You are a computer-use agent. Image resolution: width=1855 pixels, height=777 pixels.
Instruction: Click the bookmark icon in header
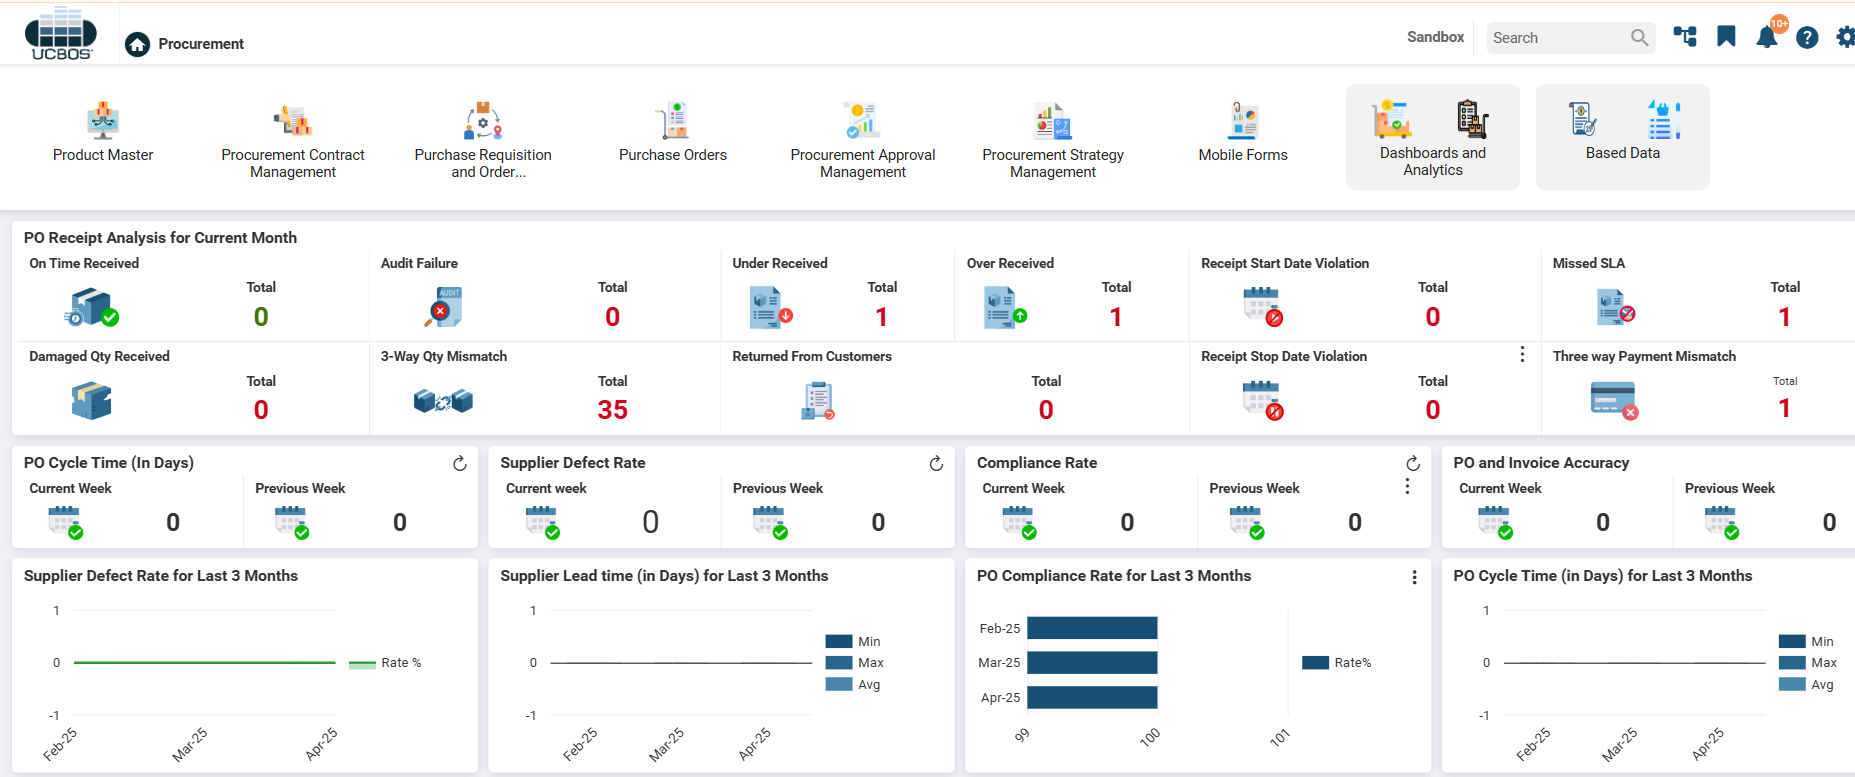pos(1726,37)
